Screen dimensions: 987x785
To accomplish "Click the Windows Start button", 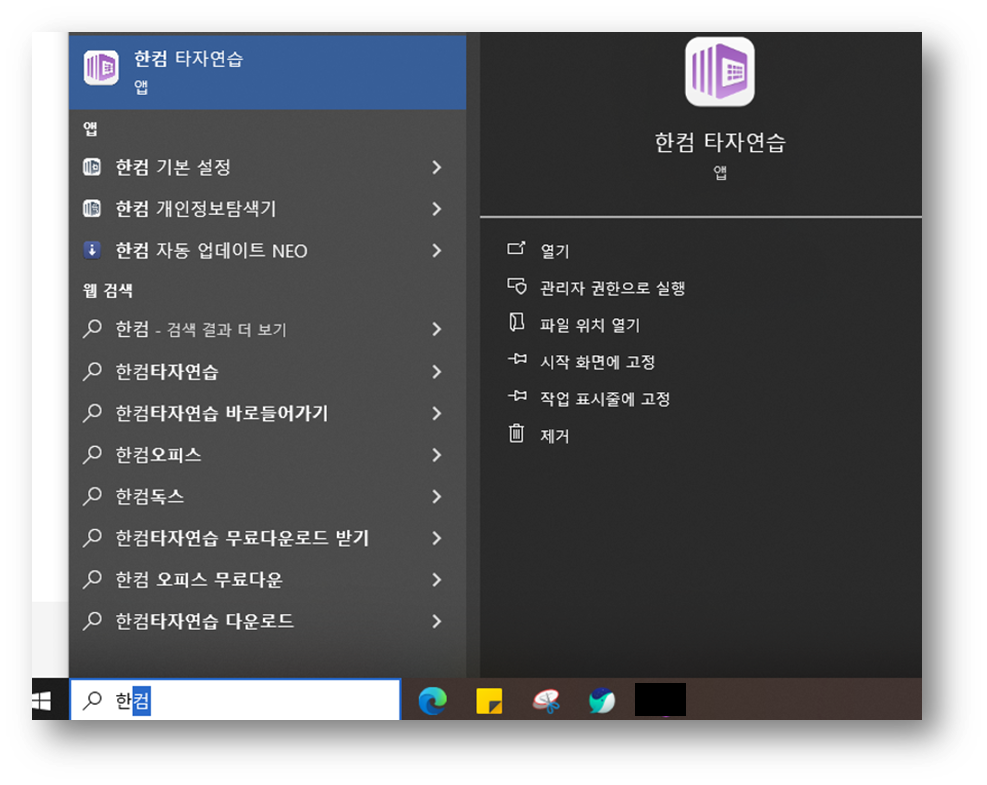I will click(x=41, y=699).
